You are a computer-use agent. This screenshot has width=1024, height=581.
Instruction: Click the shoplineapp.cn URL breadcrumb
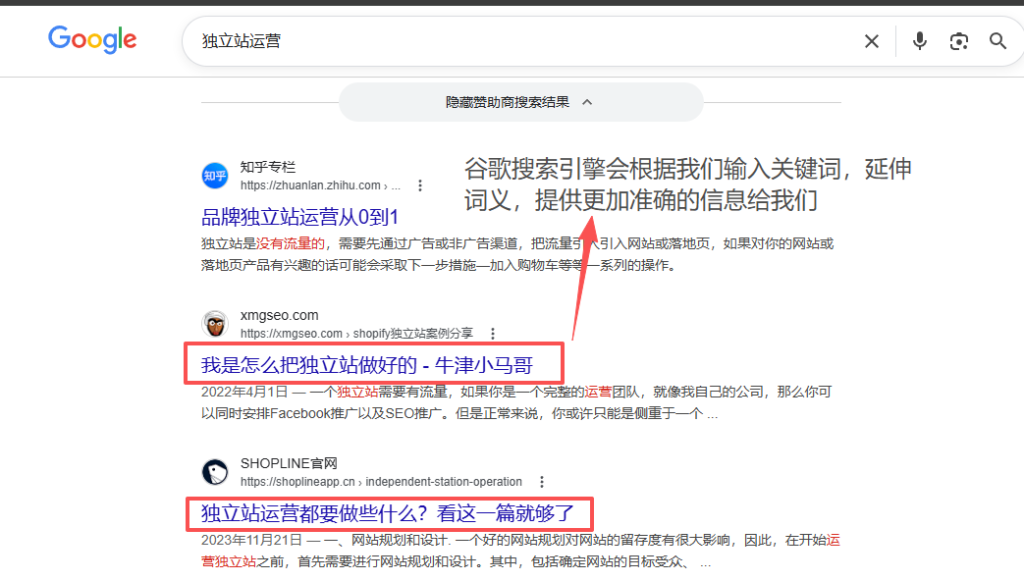(300, 482)
